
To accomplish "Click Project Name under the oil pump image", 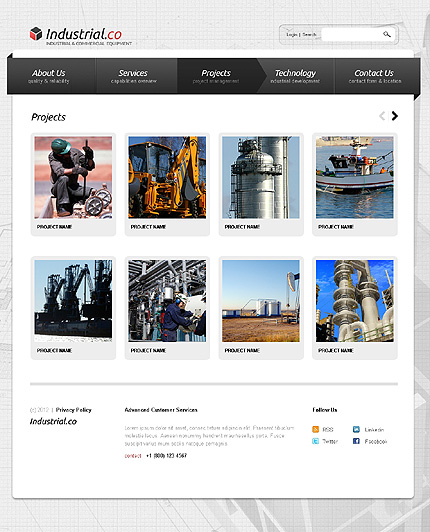I will [x=242, y=350].
